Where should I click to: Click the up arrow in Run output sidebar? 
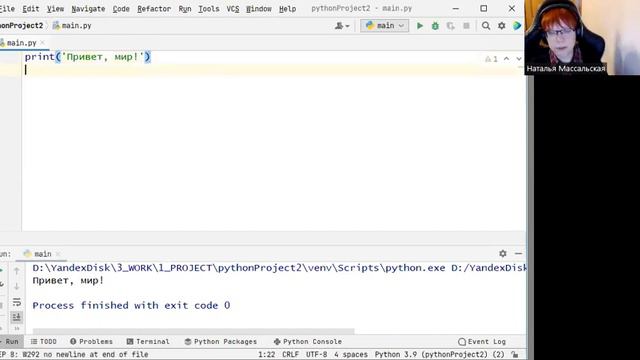[x=17, y=271]
